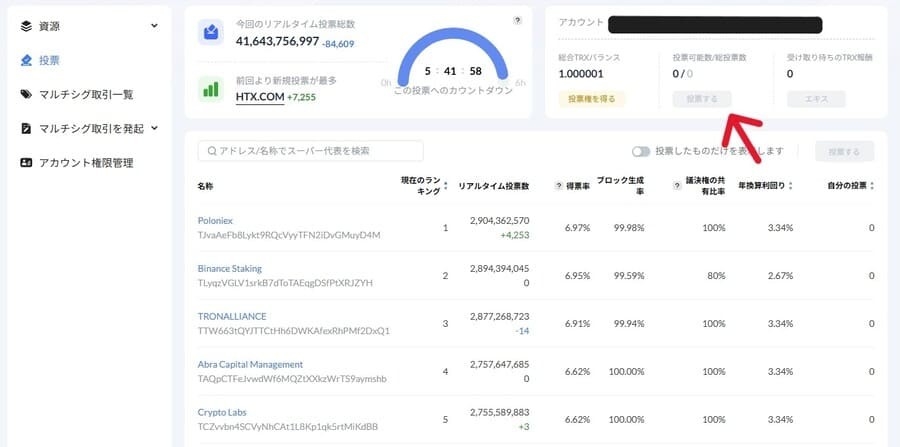Click the 99.59% block rate value
Image resolution: width=900 pixels, height=447 pixels.
(629, 275)
